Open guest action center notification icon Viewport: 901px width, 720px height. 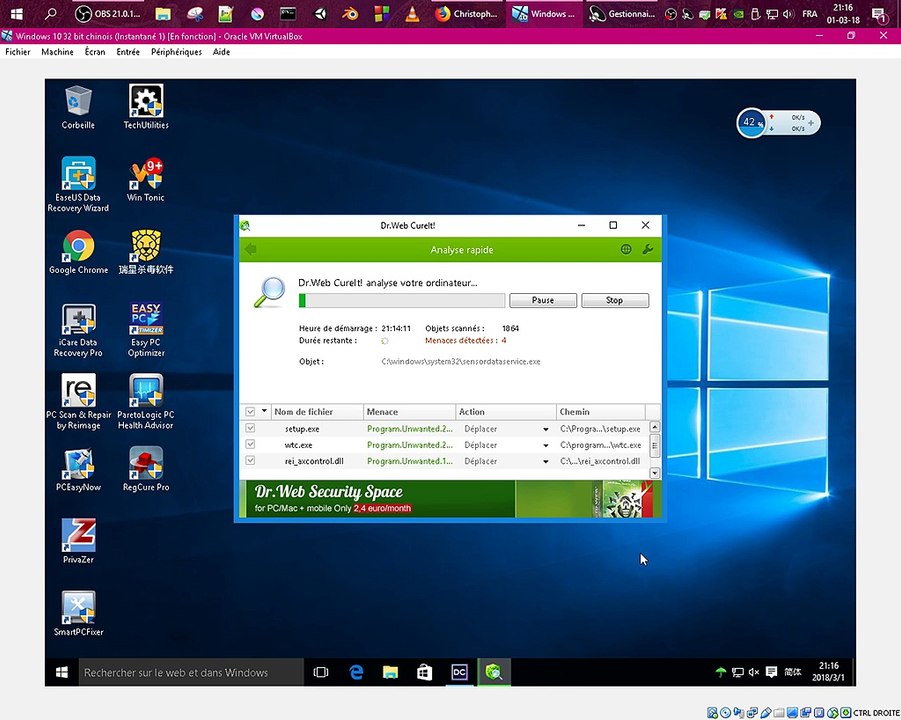tap(771, 672)
